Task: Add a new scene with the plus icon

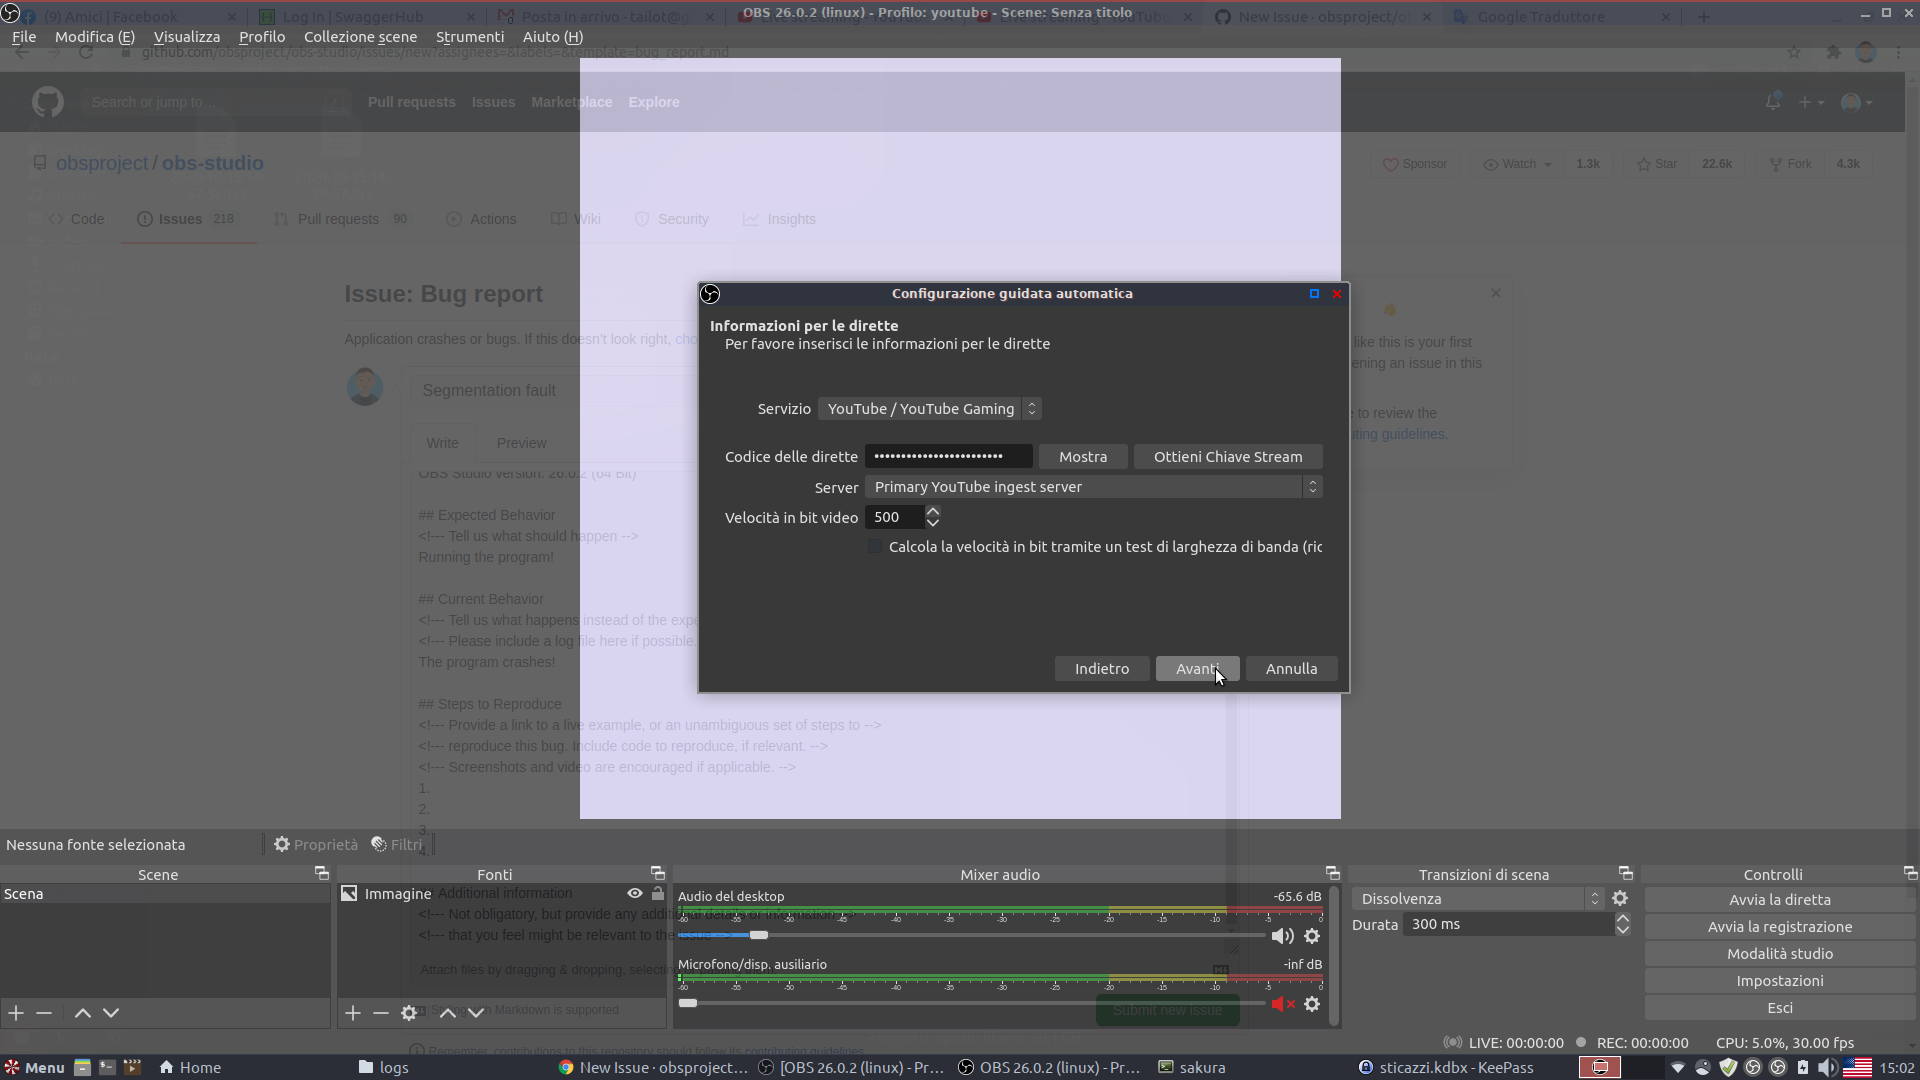Action: (x=14, y=1013)
